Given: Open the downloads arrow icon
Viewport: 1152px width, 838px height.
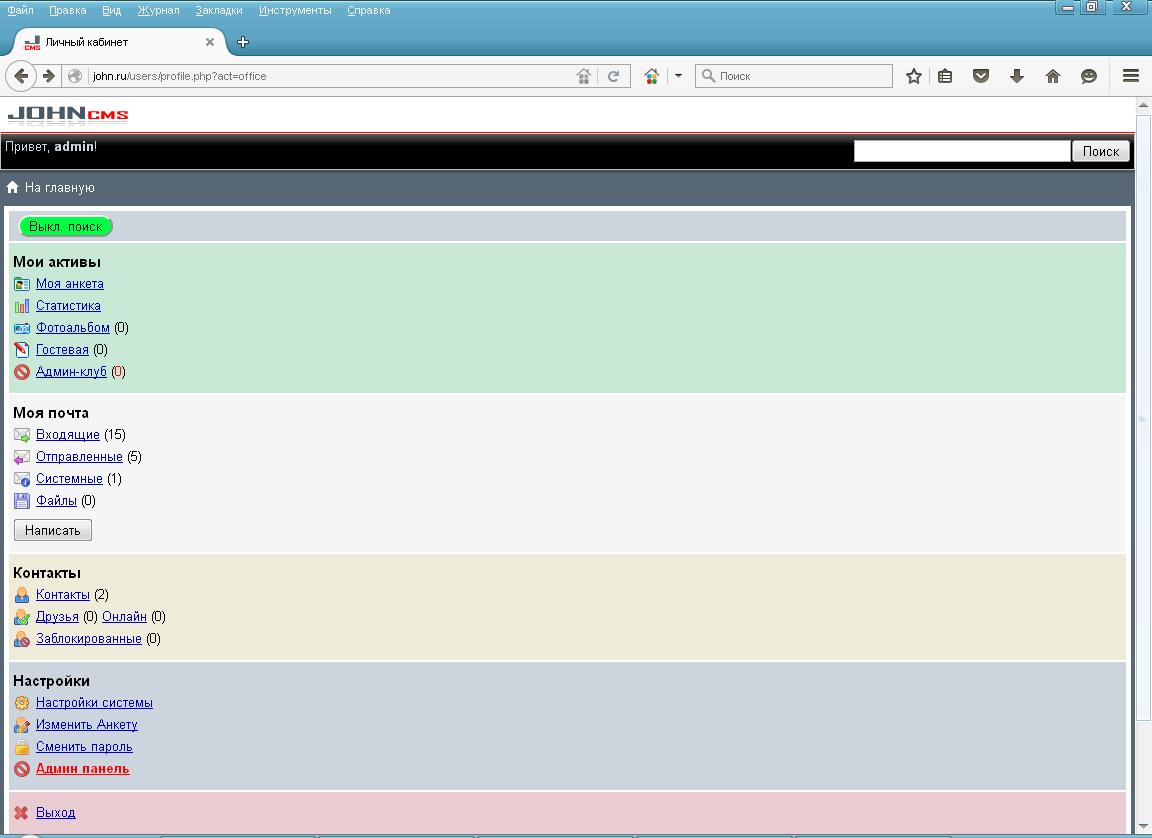Looking at the screenshot, I should coord(1017,76).
